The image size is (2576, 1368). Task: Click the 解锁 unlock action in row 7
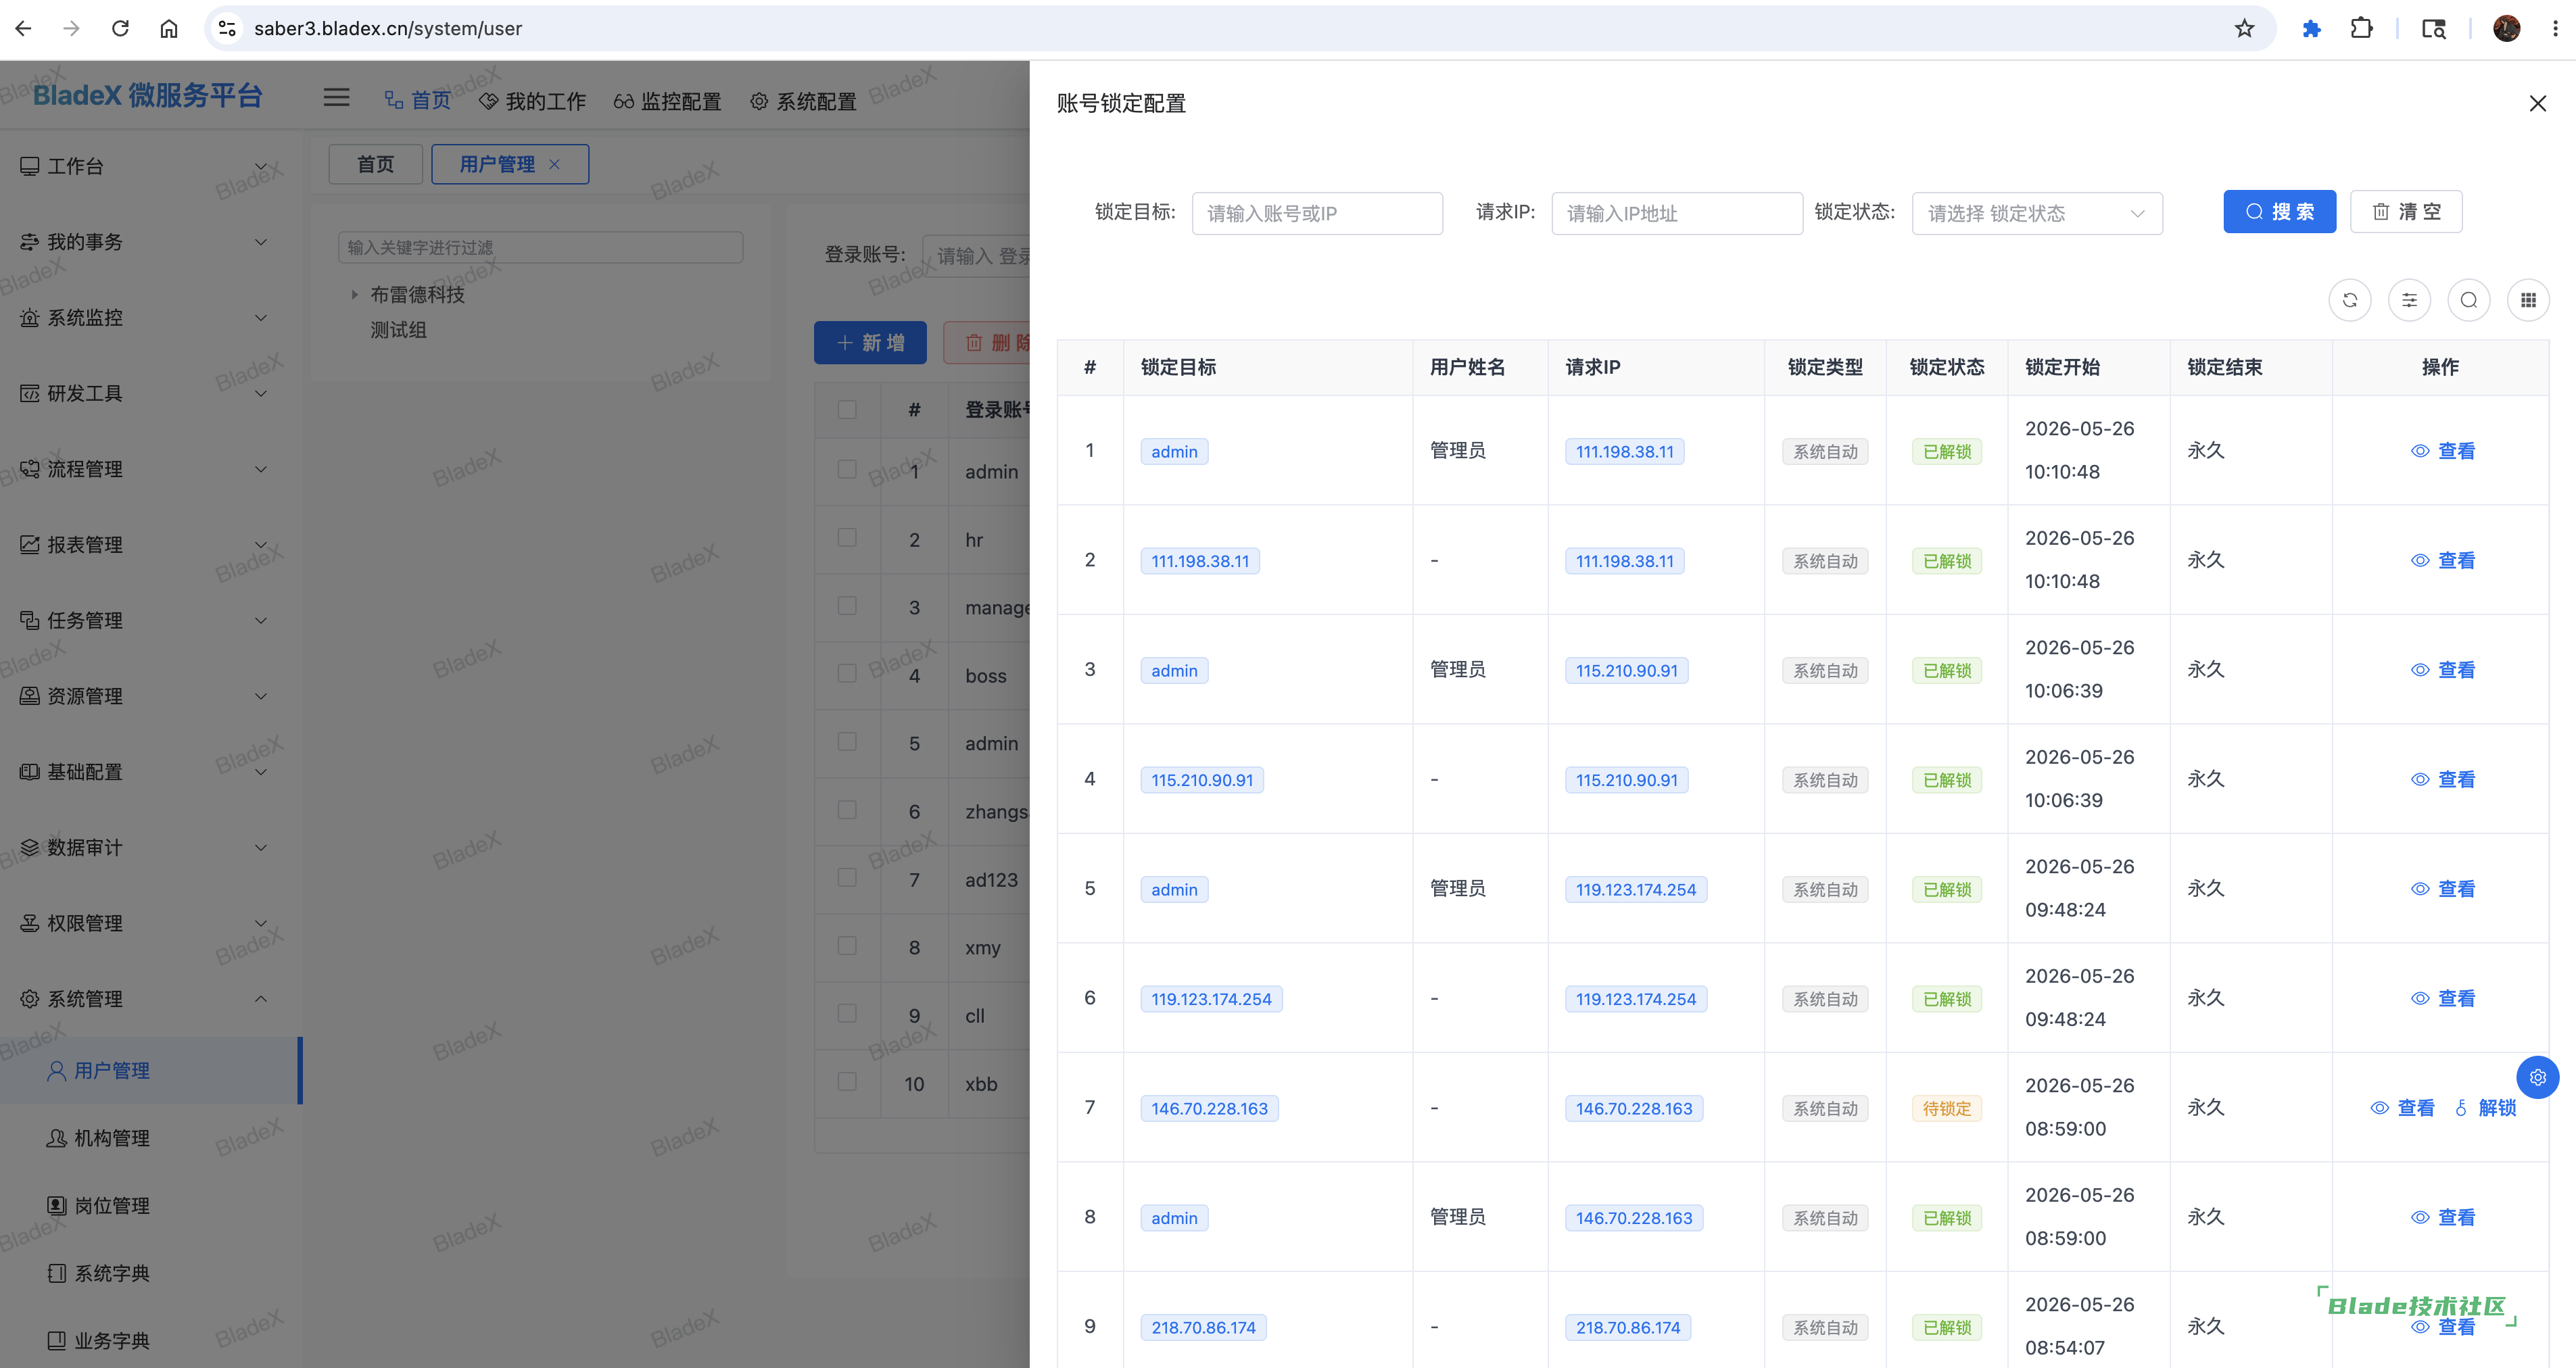(x=2486, y=1108)
